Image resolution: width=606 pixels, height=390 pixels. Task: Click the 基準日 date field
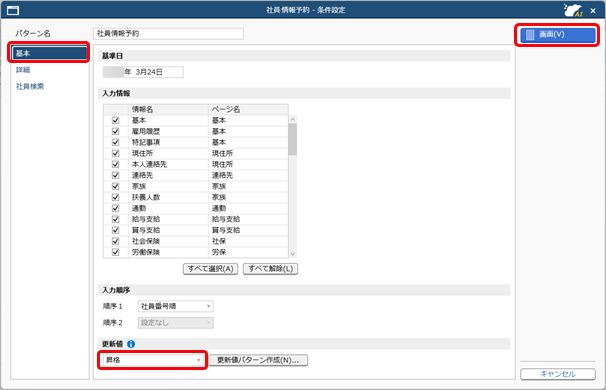point(143,72)
